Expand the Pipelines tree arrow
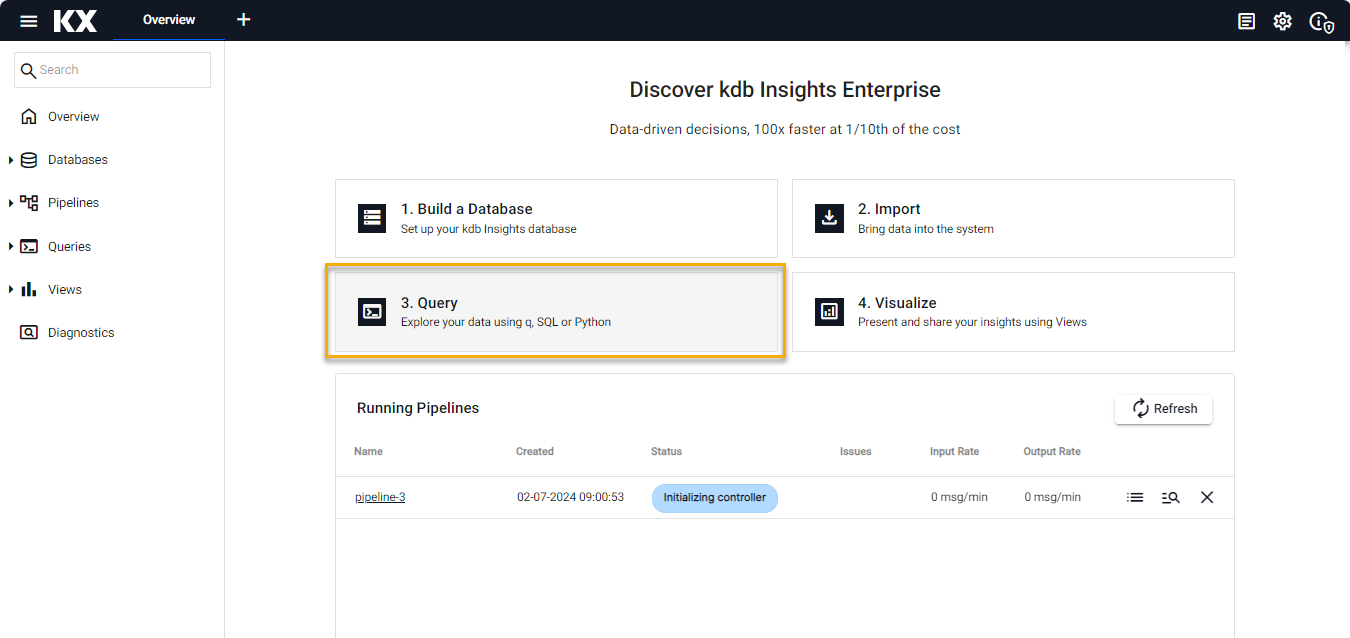The image size is (1350, 638). coord(11,203)
